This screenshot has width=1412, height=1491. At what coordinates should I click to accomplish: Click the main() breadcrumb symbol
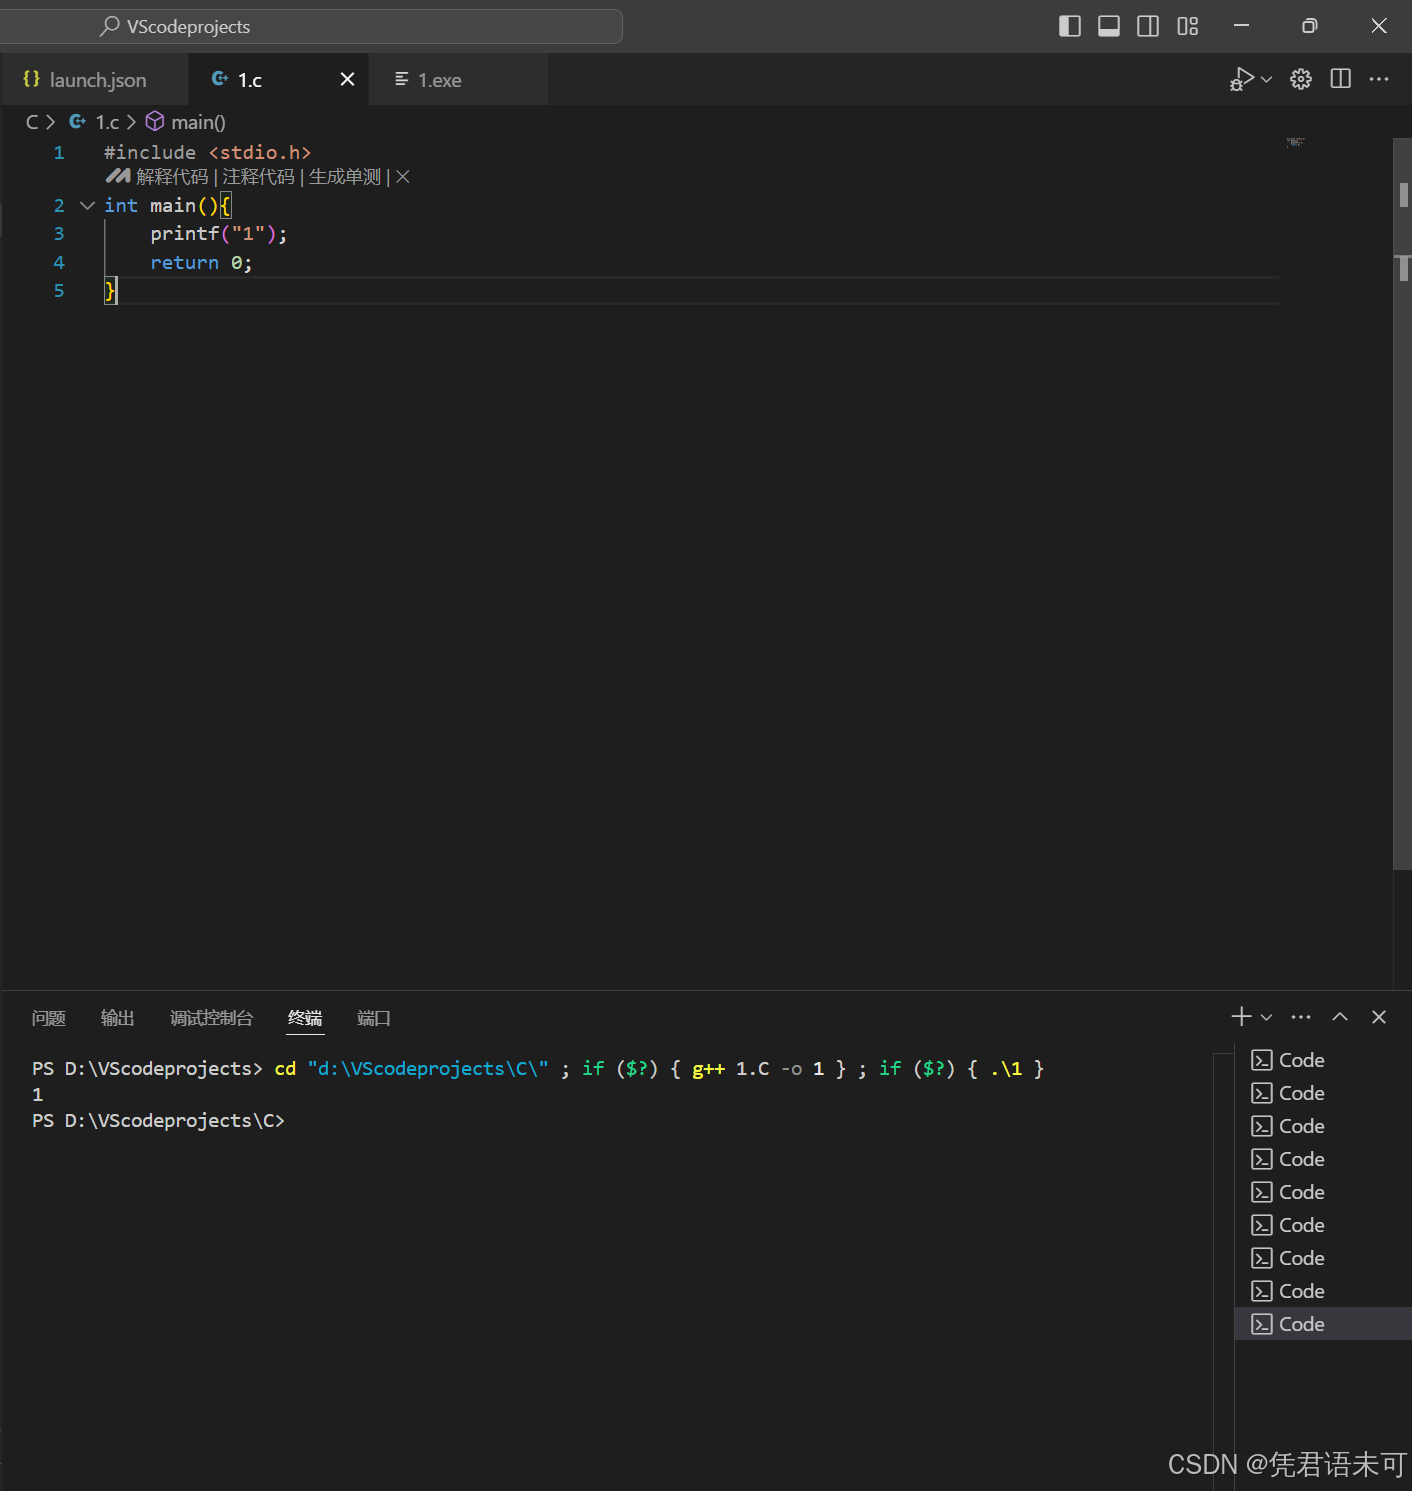[186, 122]
